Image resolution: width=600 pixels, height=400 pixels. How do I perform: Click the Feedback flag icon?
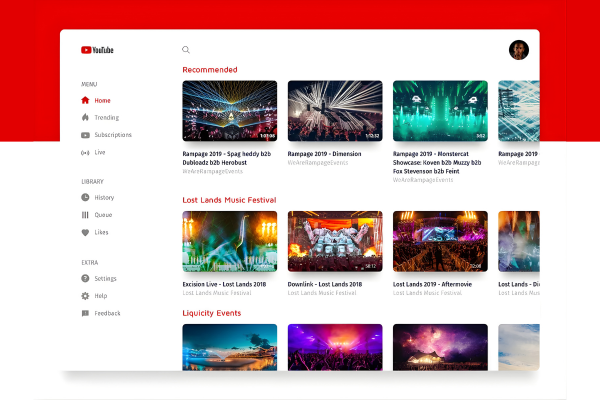point(85,313)
